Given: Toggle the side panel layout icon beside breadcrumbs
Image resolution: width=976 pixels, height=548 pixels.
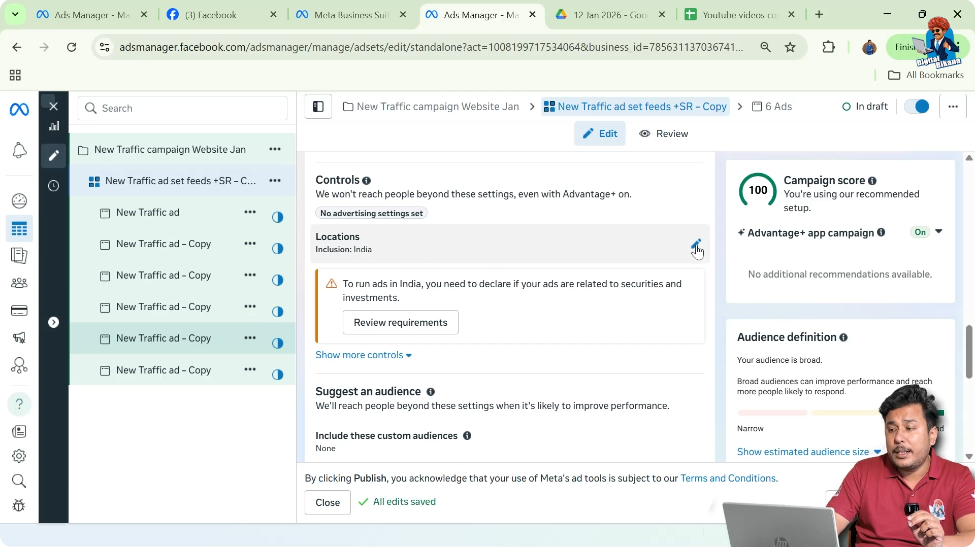Looking at the screenshot, I should tap(318, 107).
